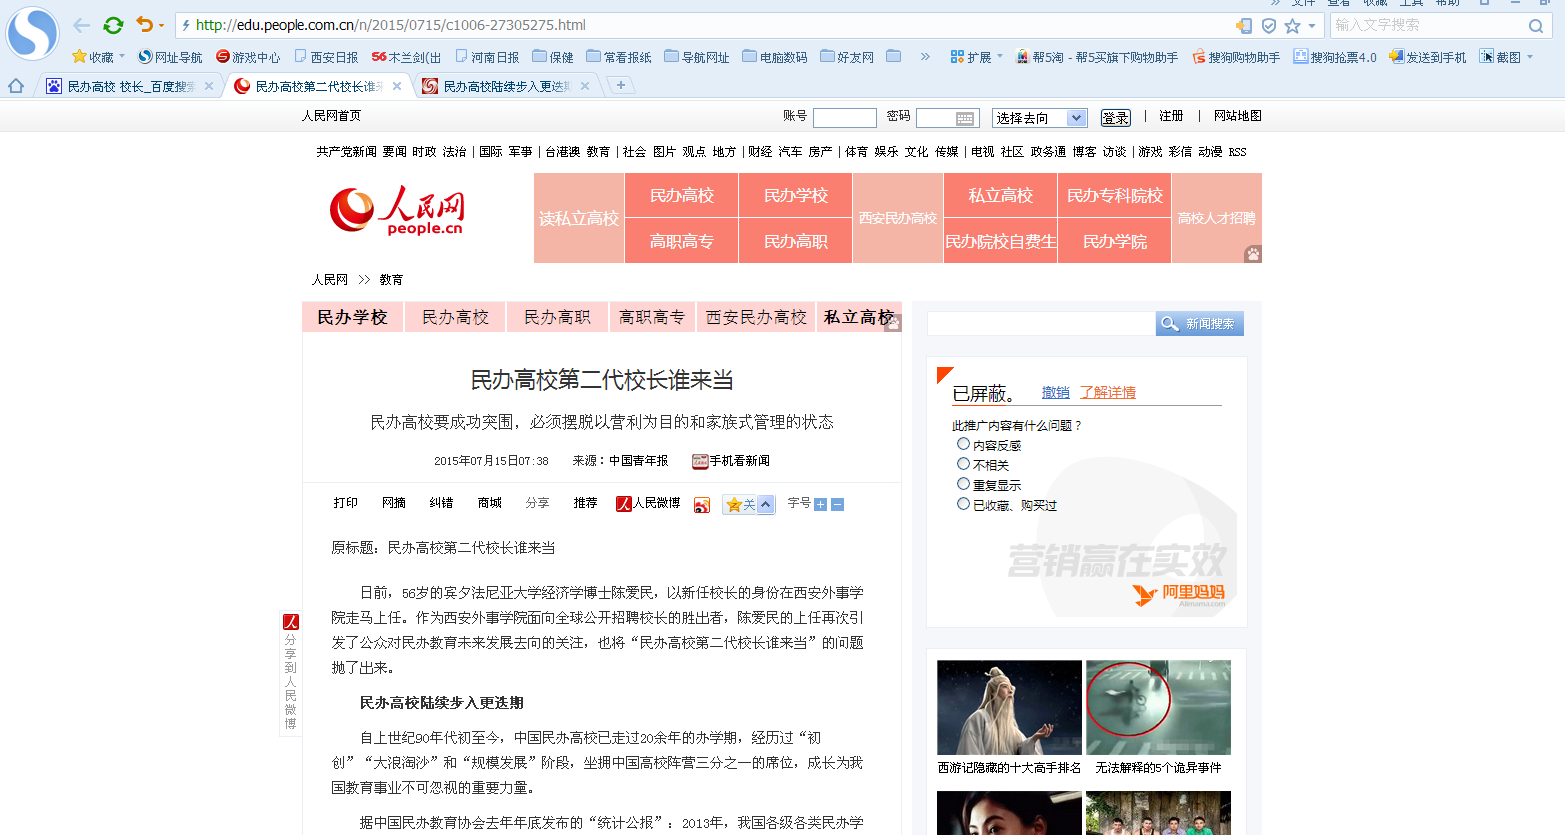Click the 手机看新闻 icon
This screenshot has width=1565, height=835.
(x=700, y=461)
